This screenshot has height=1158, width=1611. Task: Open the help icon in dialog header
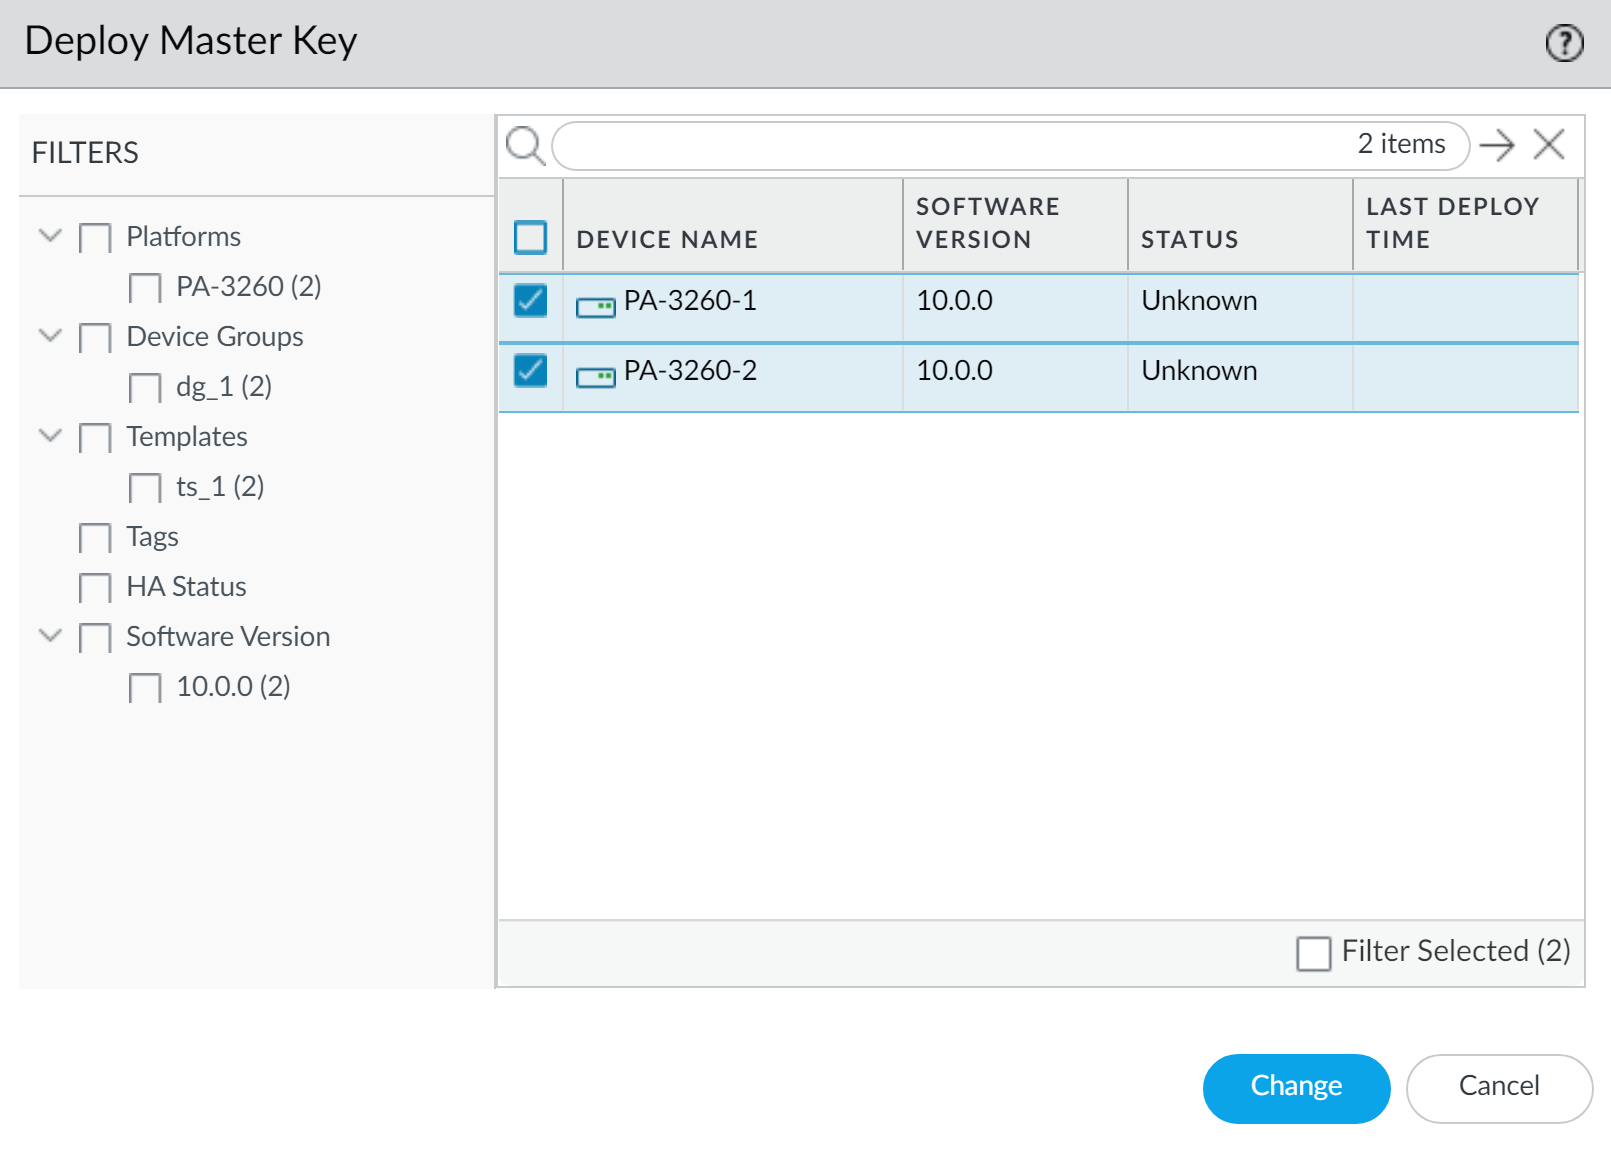pyautogui.click(x=1564, y=43)
